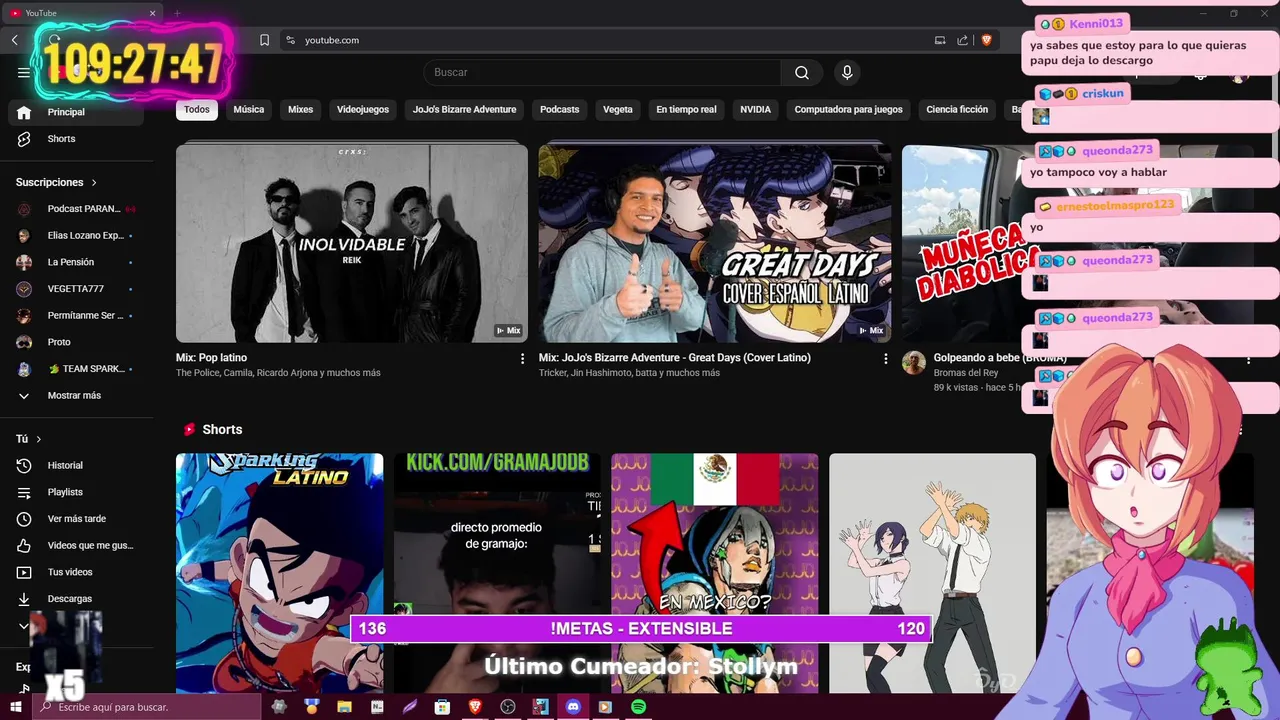Open Podcast PARAN... subscription

(x=76, y=209)
